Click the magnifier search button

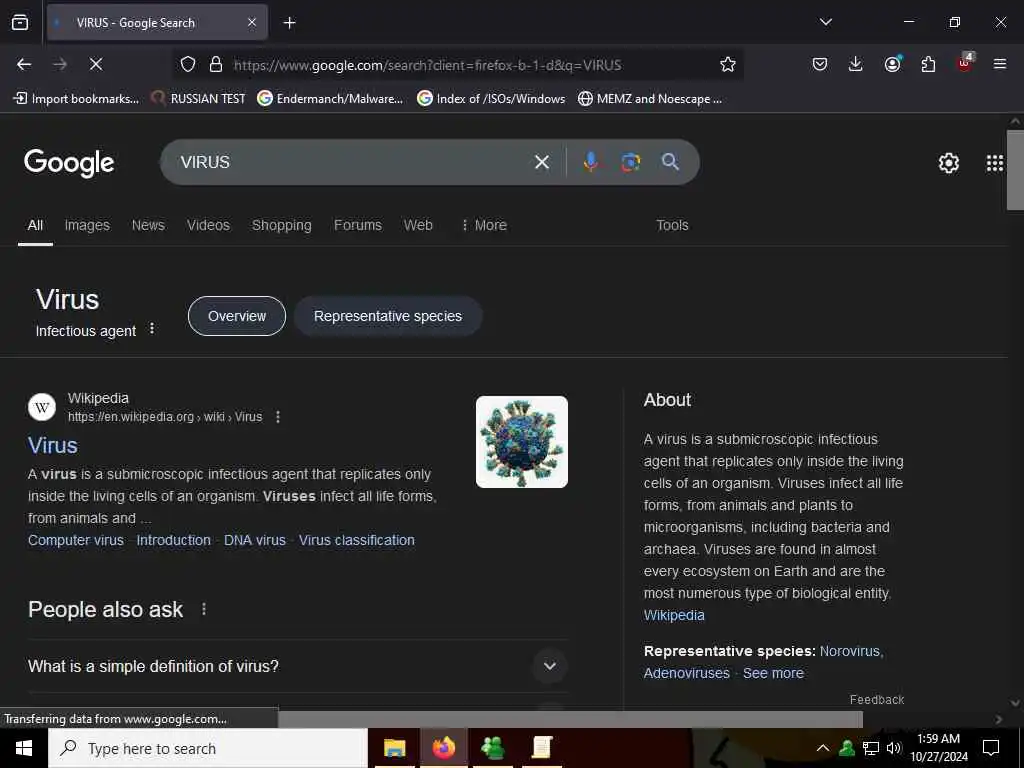[670, 162]
